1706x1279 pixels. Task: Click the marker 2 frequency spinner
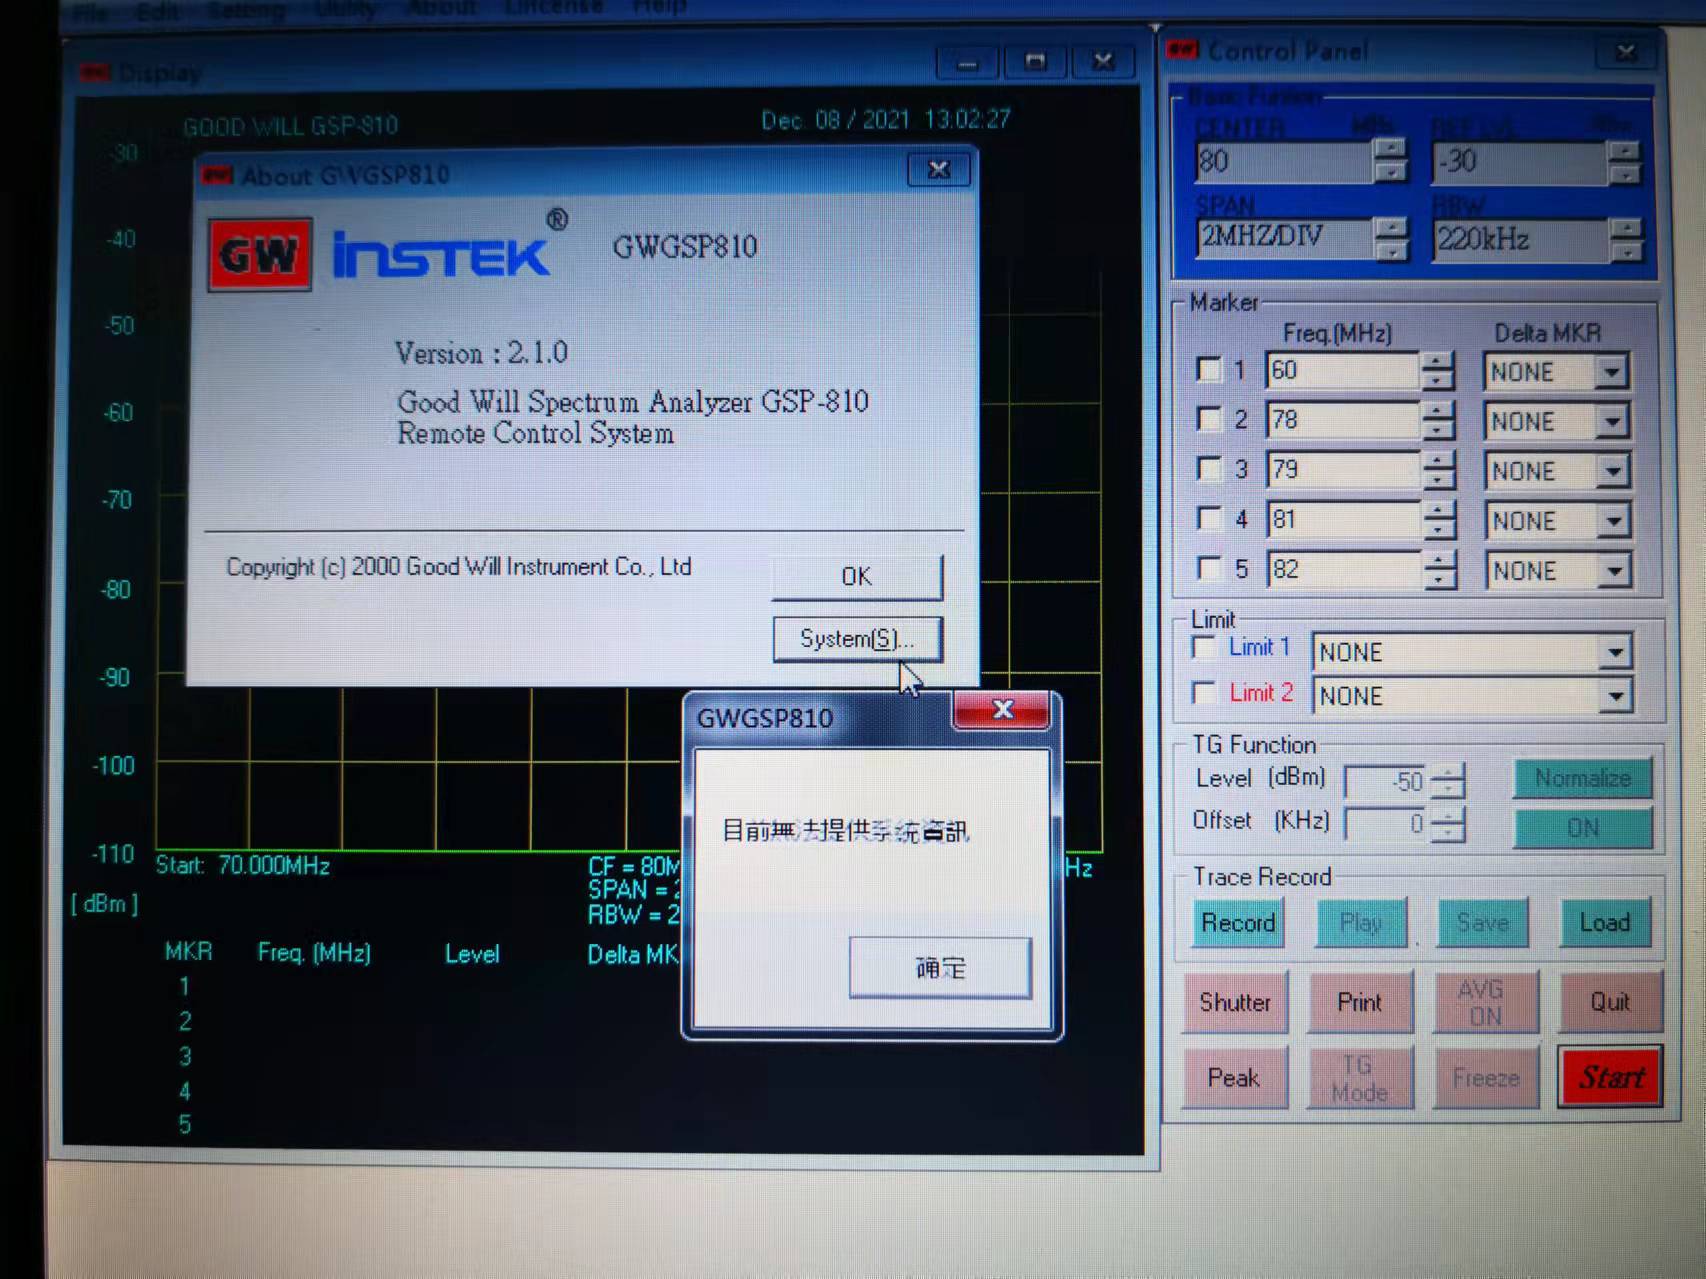click(x=1438, y=420)
